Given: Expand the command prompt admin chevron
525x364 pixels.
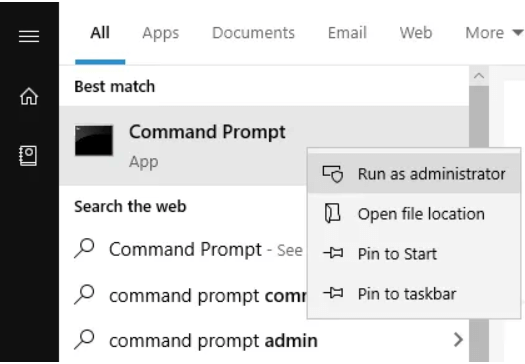Looking at the screenshot, I should pos(458,340).
